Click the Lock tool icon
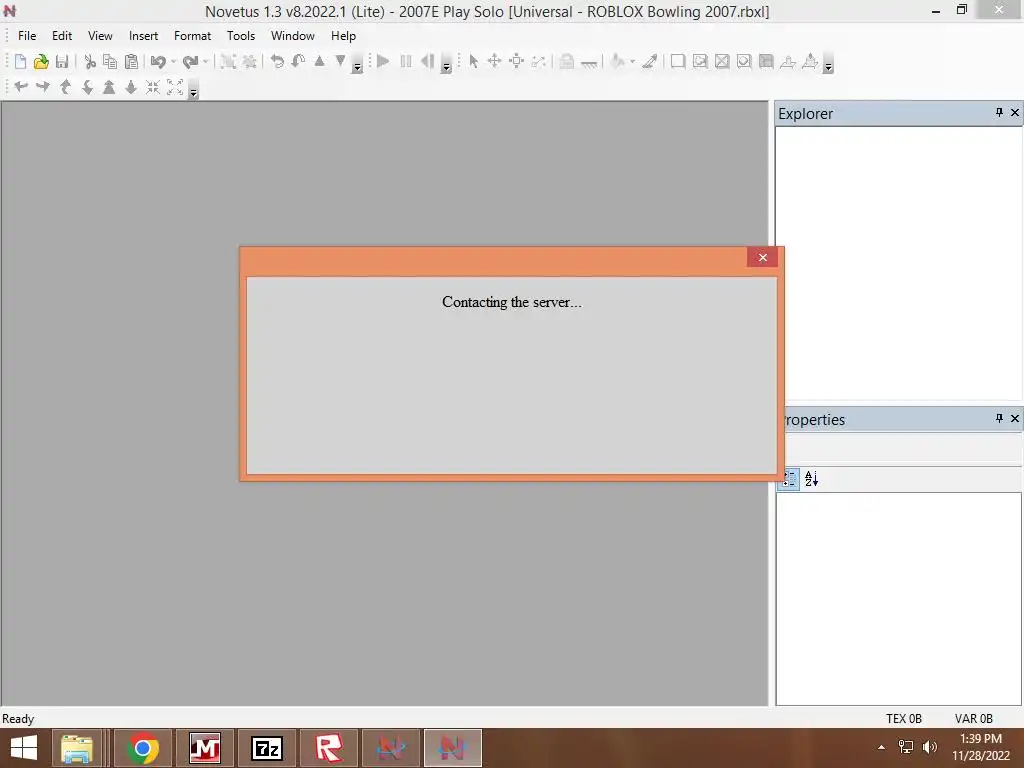Viewport: 1024px width, 768px height. (x=567, y=61)
